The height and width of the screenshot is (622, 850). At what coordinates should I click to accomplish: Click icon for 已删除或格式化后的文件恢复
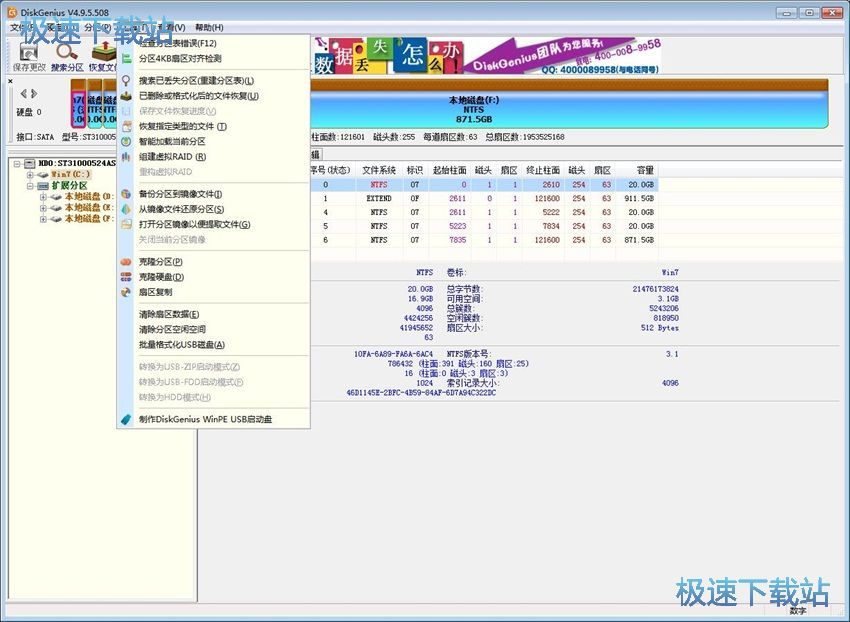pos(126,96)
